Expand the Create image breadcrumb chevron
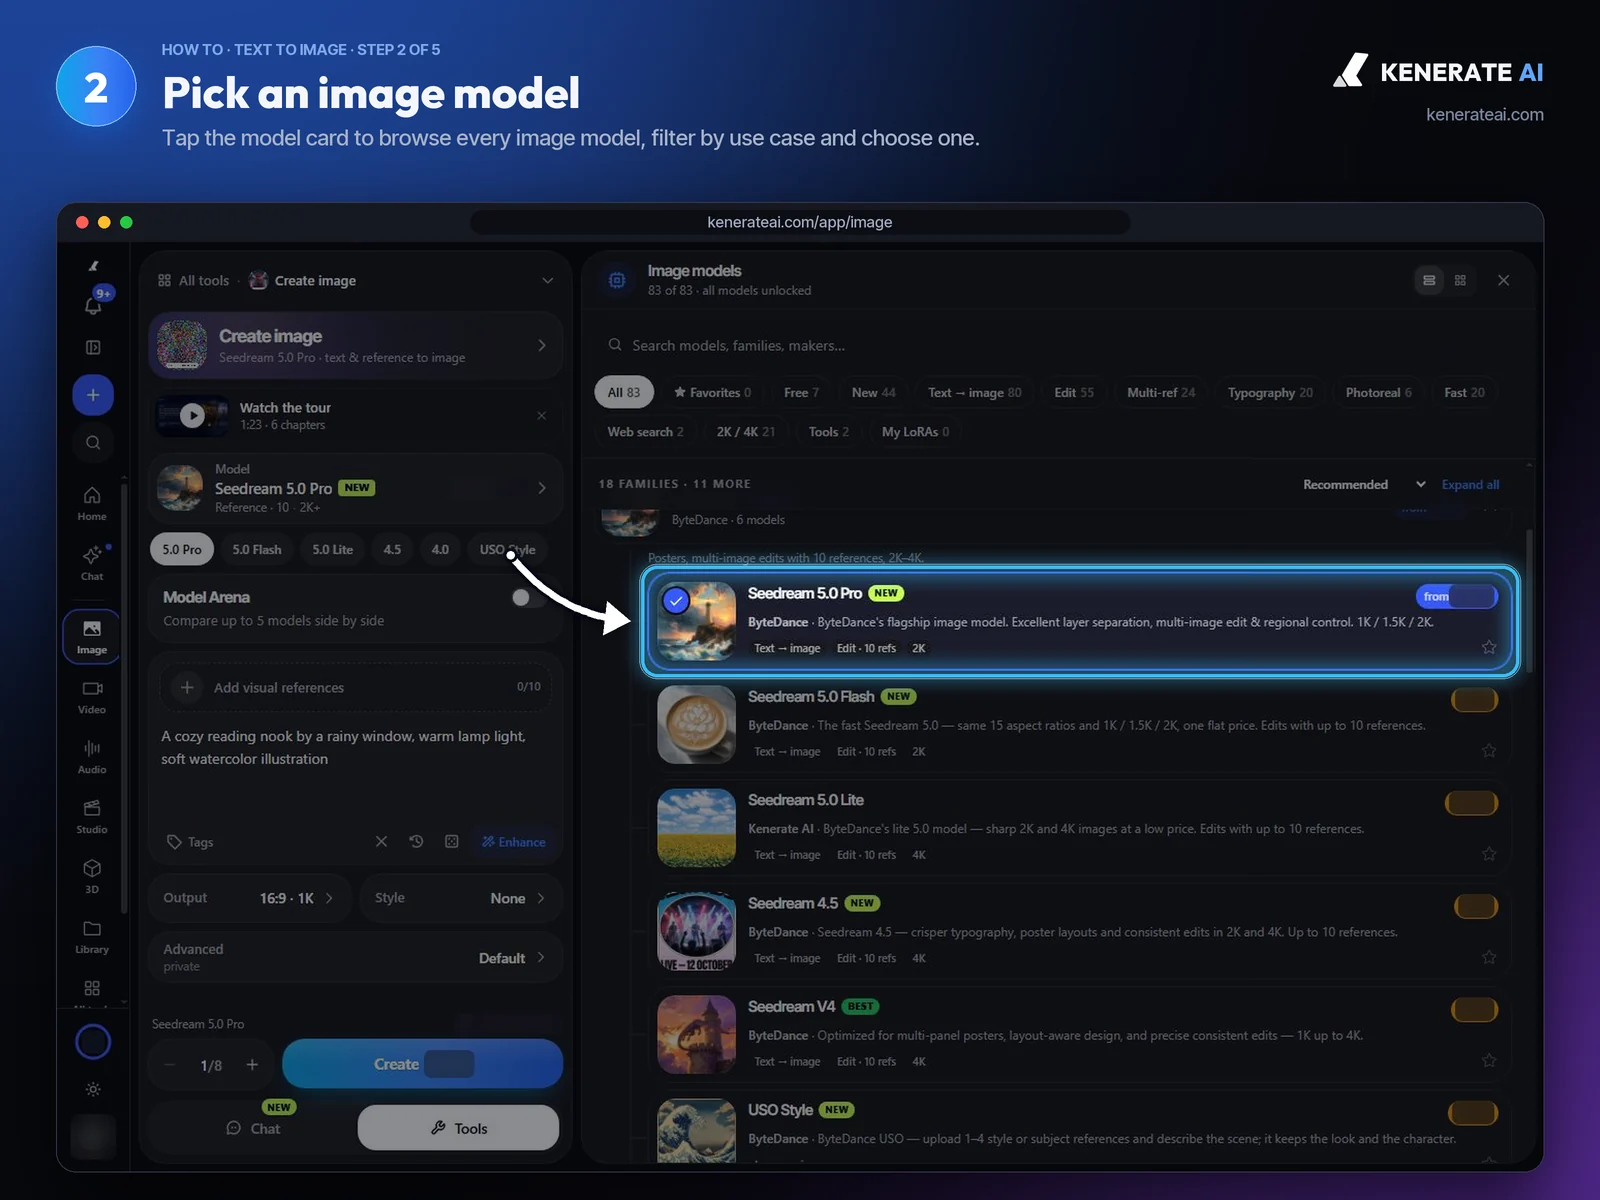Screen dimensions: 1600x1200 coord(547,281)
